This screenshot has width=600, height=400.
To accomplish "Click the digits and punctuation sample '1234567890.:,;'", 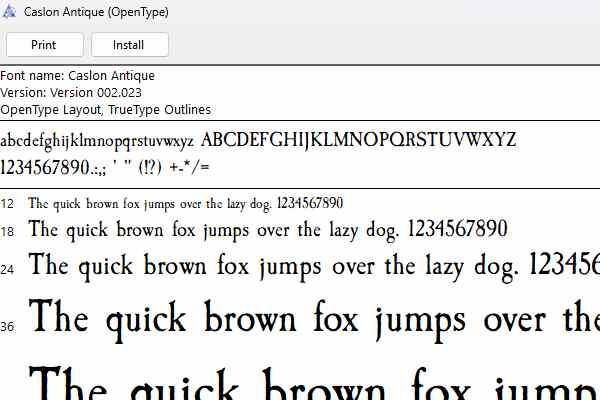I will [x=53, y=167].
